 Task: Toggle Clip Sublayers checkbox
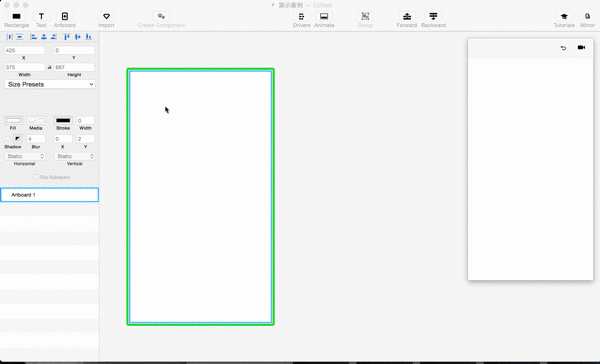[x=36, y=177]
